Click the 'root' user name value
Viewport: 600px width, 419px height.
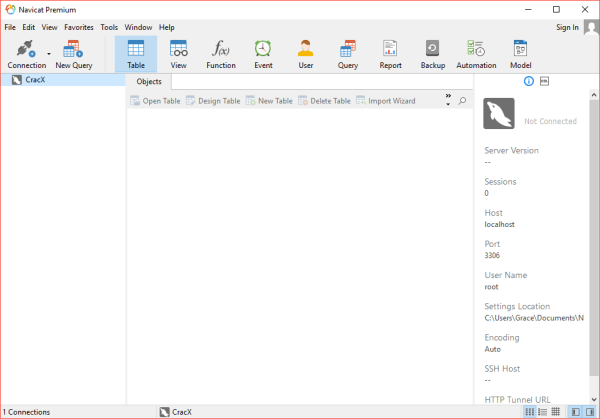(491, 287)
